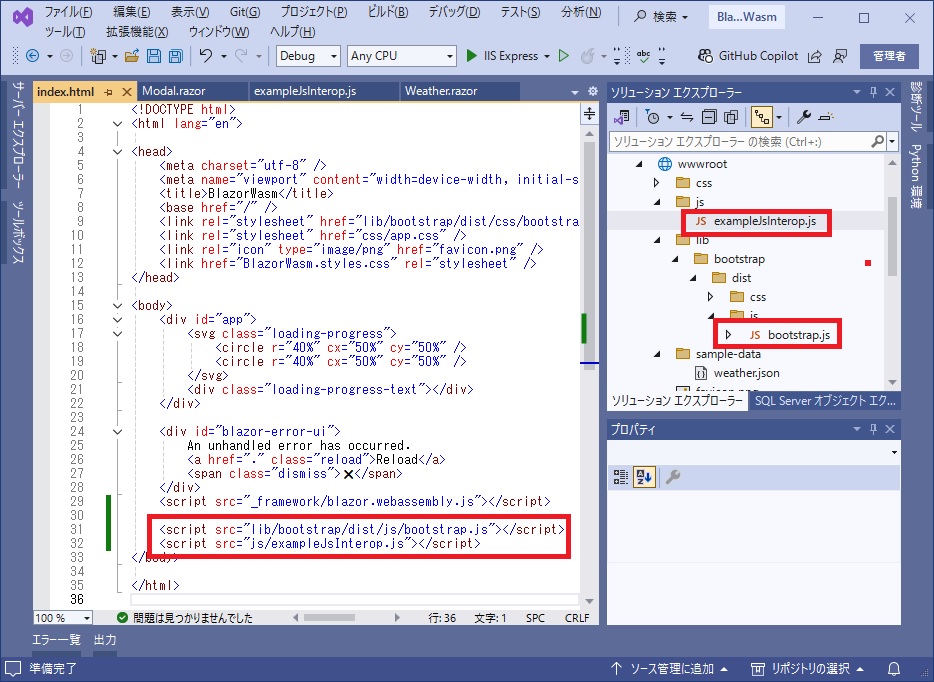The width and height of the screenshot is (934, 682).
Task: Collapse the wwwroot folder node
Action: click(x=639, y=164)
